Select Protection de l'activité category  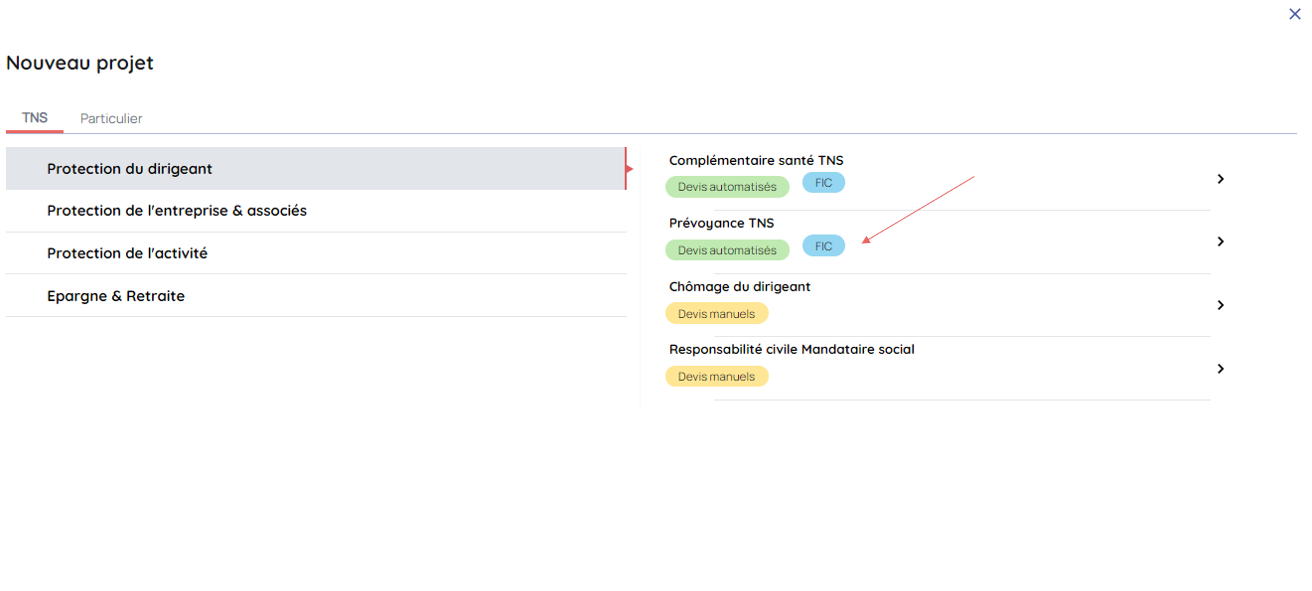(x=127, y=254)
